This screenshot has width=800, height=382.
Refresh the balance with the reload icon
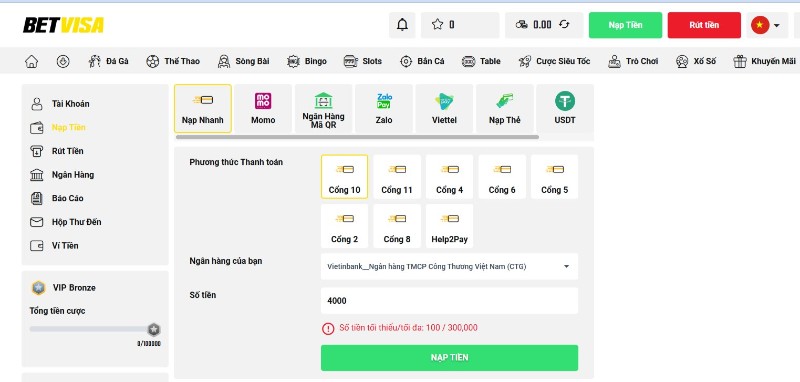pyautogui.click(x=564, y=24)
